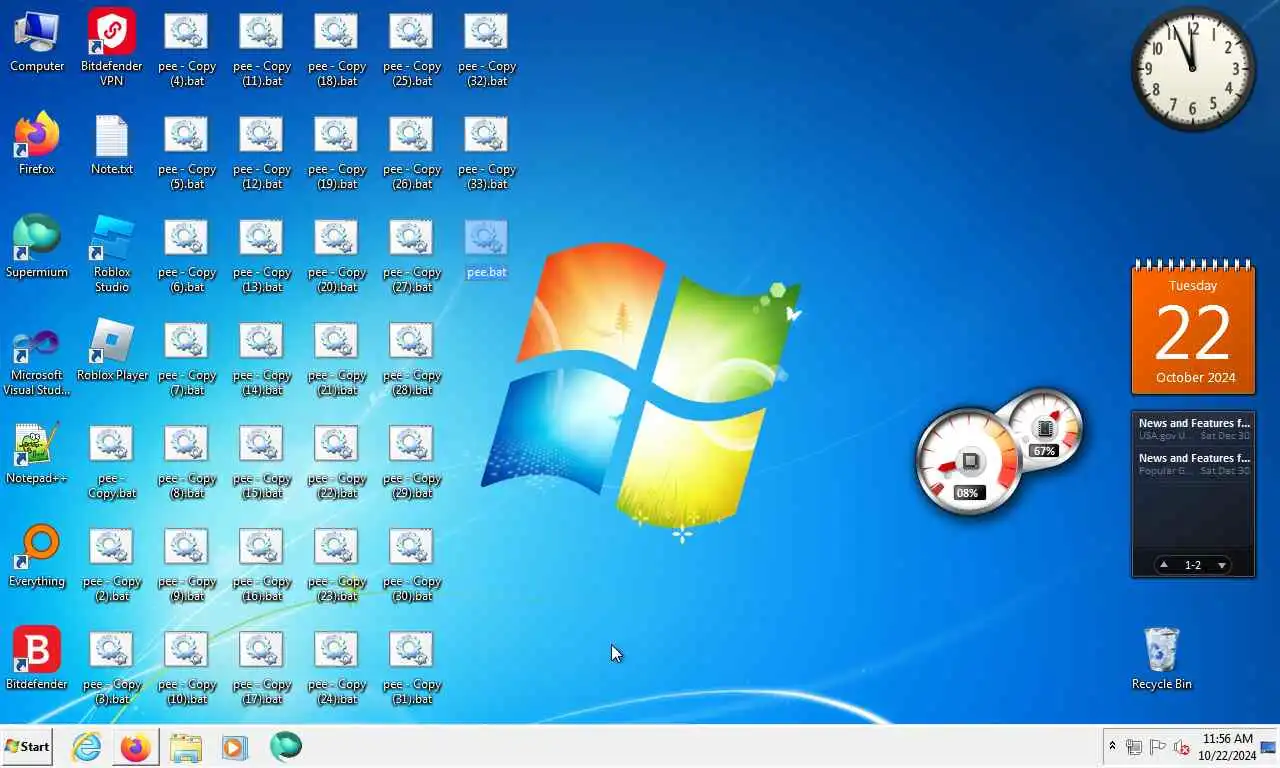Viewport: 1280px width, 768px height.
Task: Open Windows Explorer from the taskbar
Action: pos(186,747)
